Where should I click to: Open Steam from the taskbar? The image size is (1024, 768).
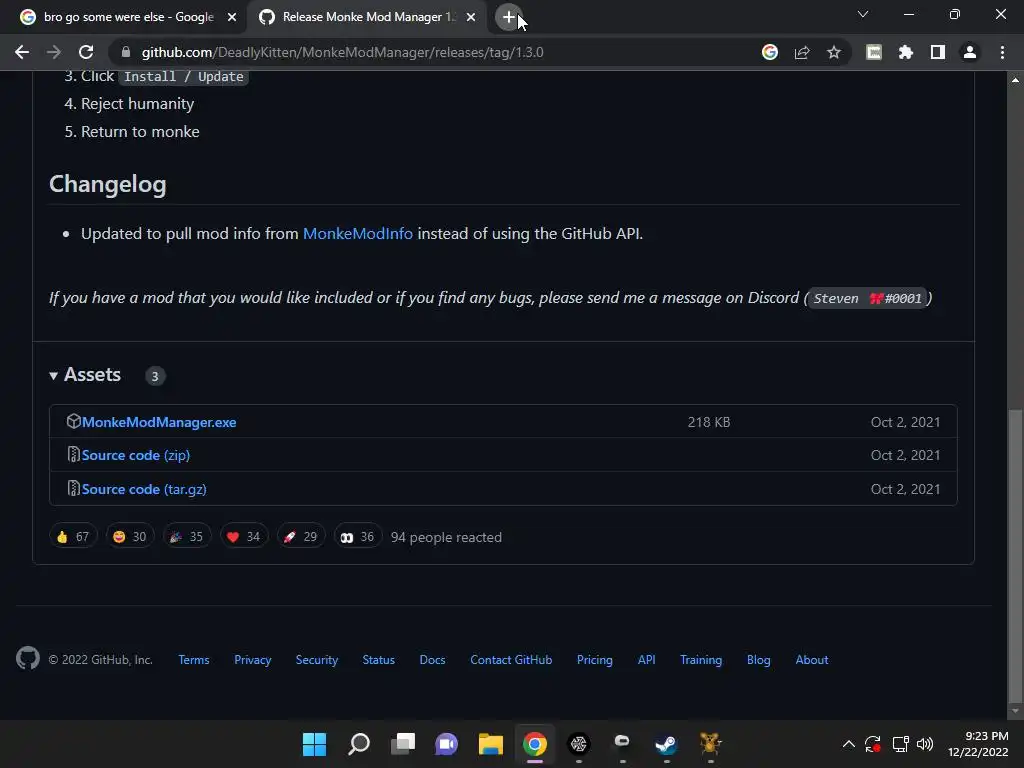click(x=666, y=744)
